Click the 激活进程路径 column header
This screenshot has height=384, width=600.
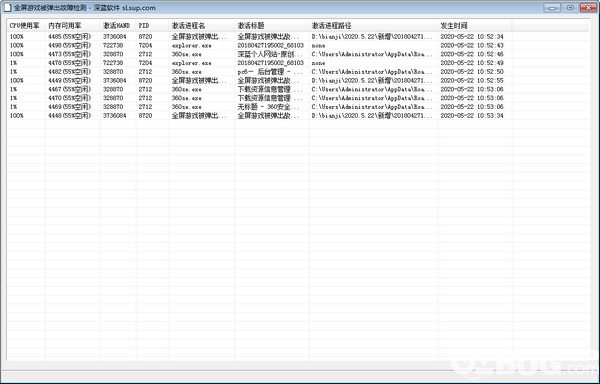click(373, 26)
